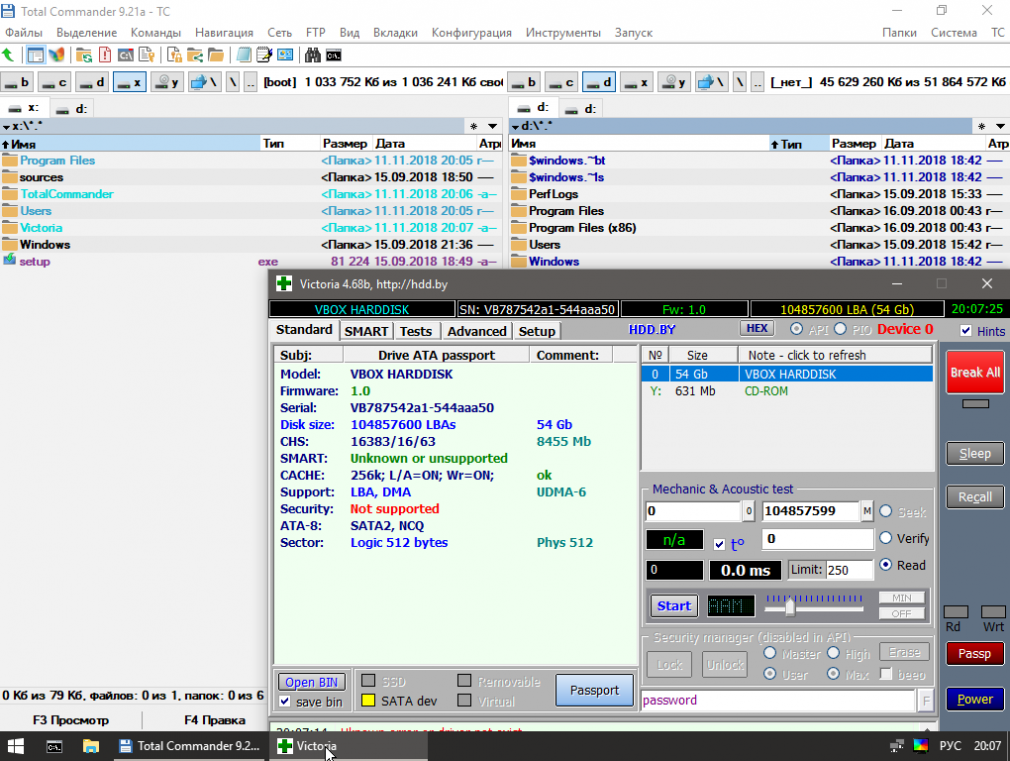
Task: Select the Read radio button
Action: [x=886, y=564]
